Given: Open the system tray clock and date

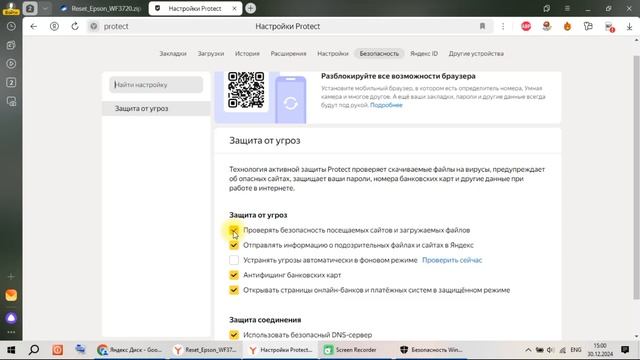Looking at the screenshot, I should click(600, 350).
